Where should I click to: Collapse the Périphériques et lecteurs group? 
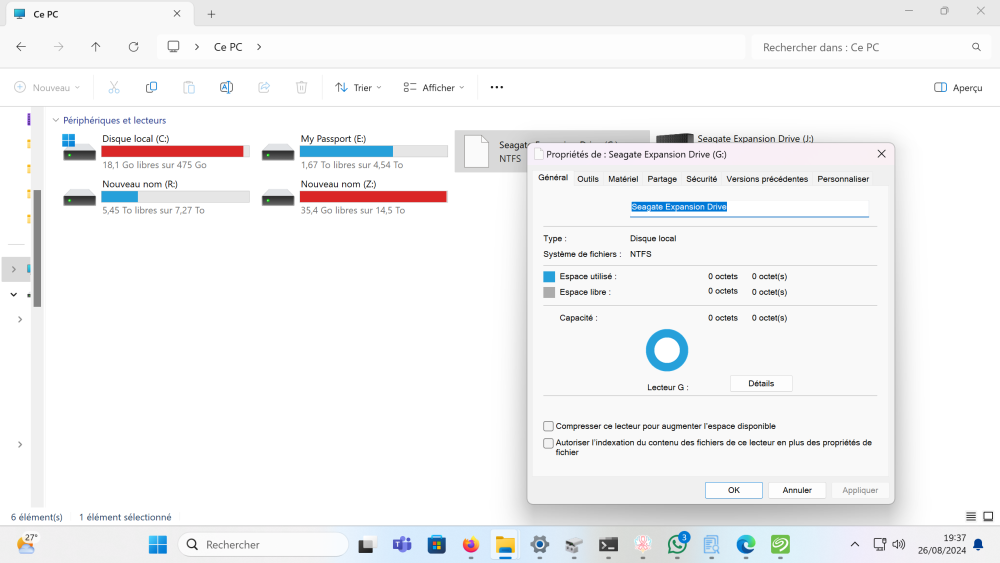click(x=55, y=121)
